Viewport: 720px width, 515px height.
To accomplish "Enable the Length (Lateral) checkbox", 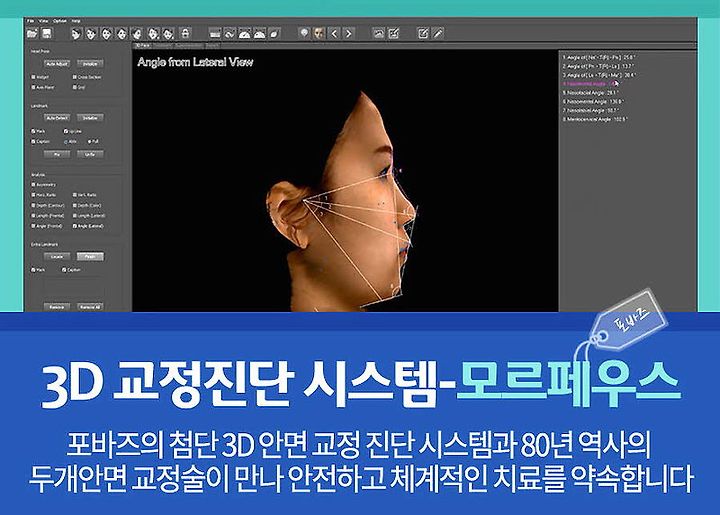I will [75, 215].
